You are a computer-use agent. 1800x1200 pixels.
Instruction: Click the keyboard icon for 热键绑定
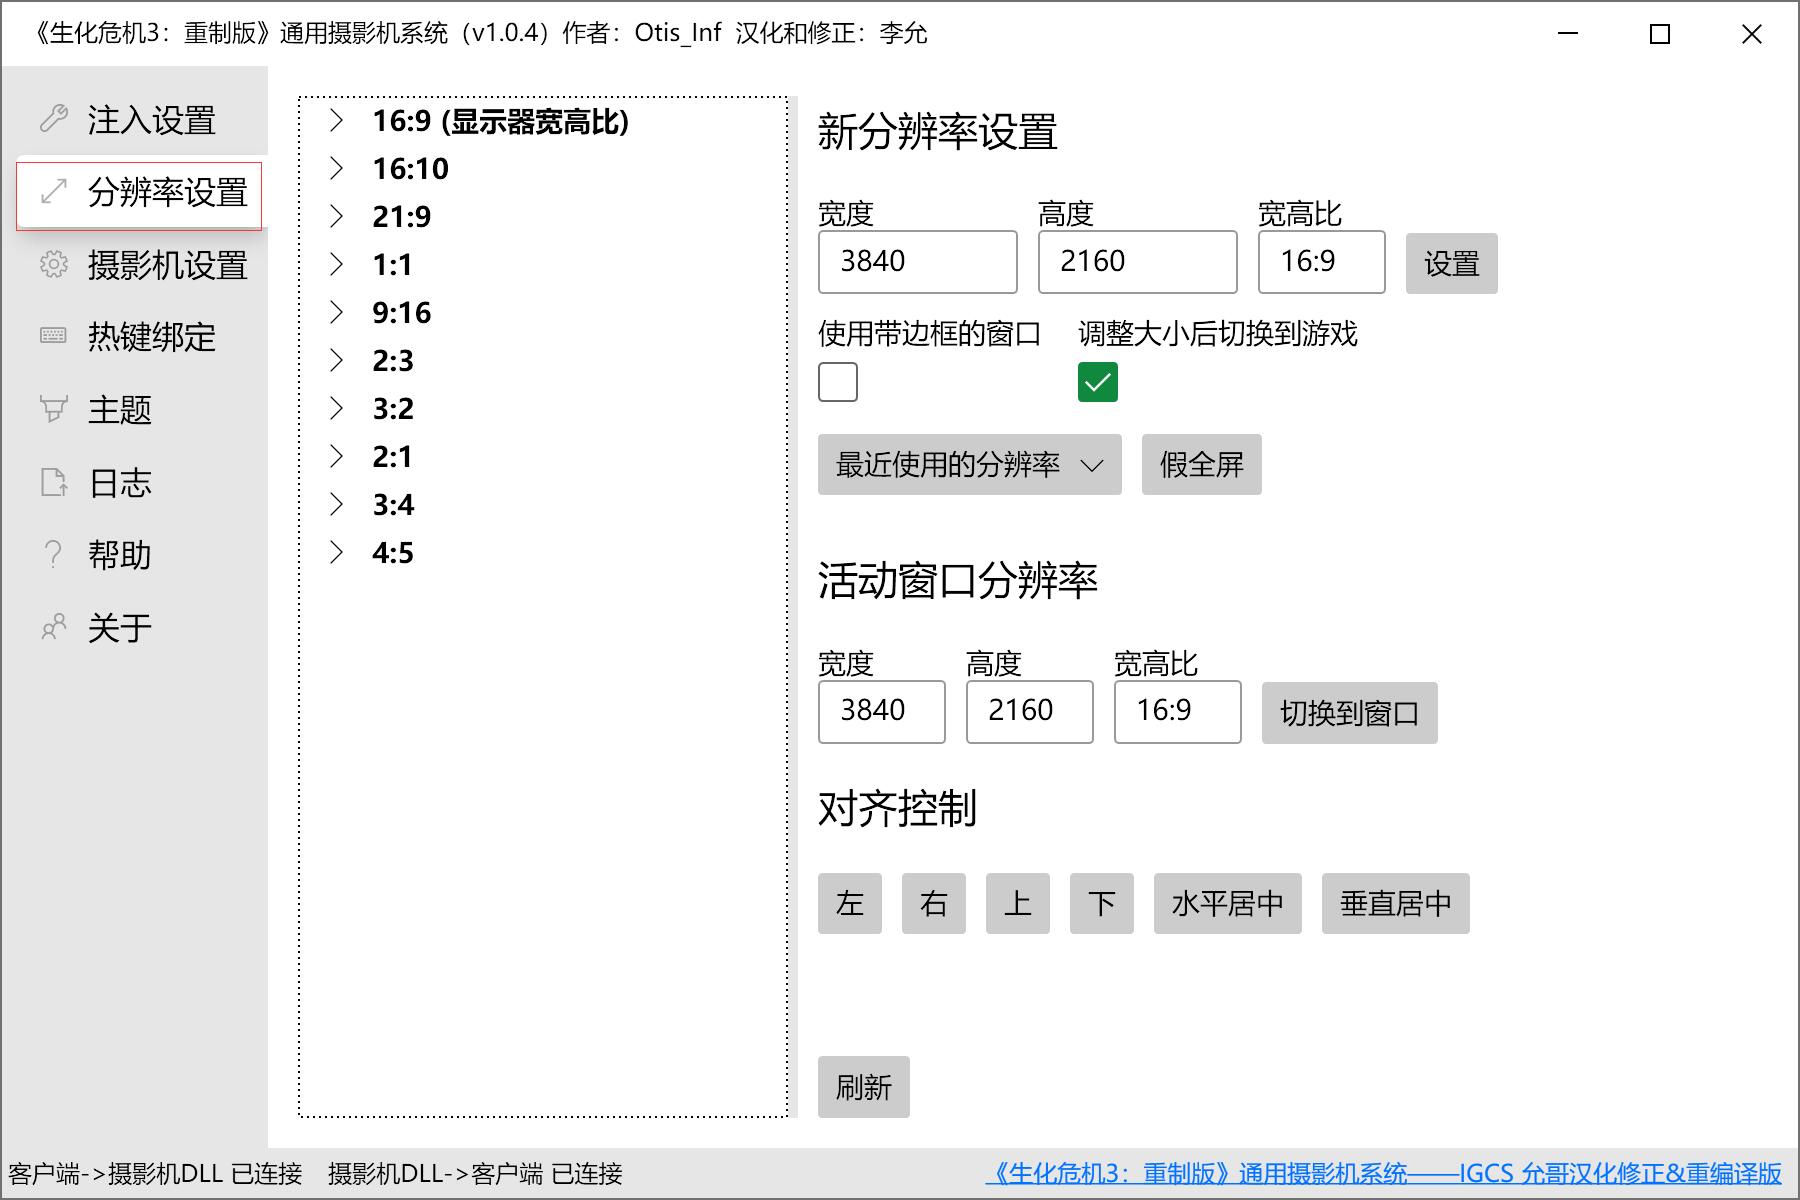point(54,336)
